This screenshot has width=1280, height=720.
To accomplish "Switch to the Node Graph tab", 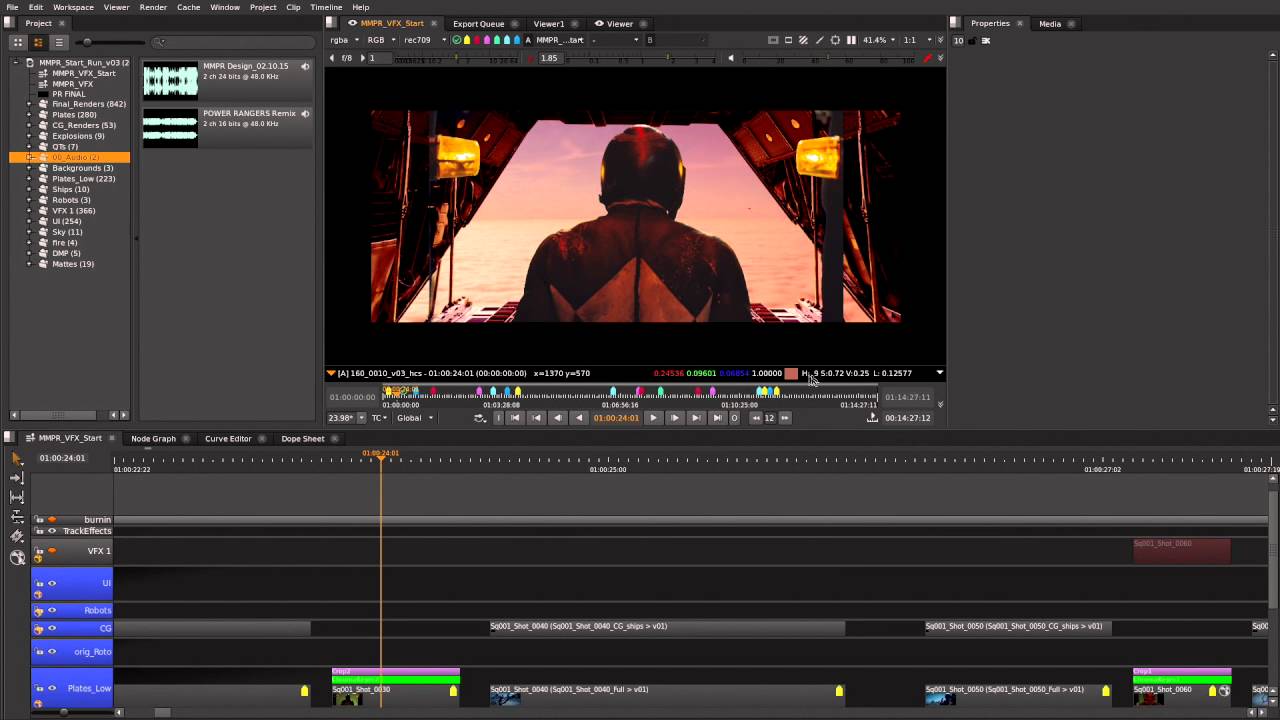I will [153, 438].
